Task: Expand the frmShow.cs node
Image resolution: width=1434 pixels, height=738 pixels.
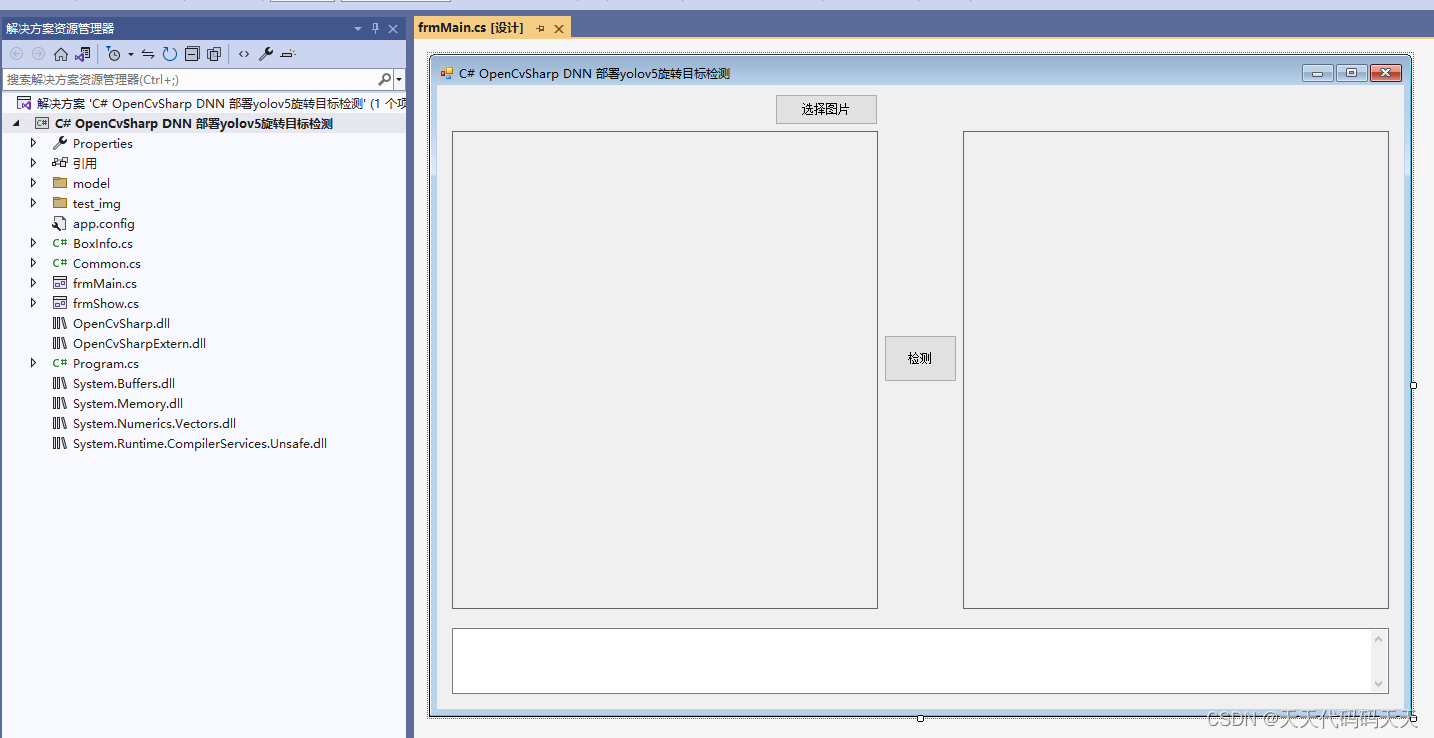Action: [x=33, y=303]
